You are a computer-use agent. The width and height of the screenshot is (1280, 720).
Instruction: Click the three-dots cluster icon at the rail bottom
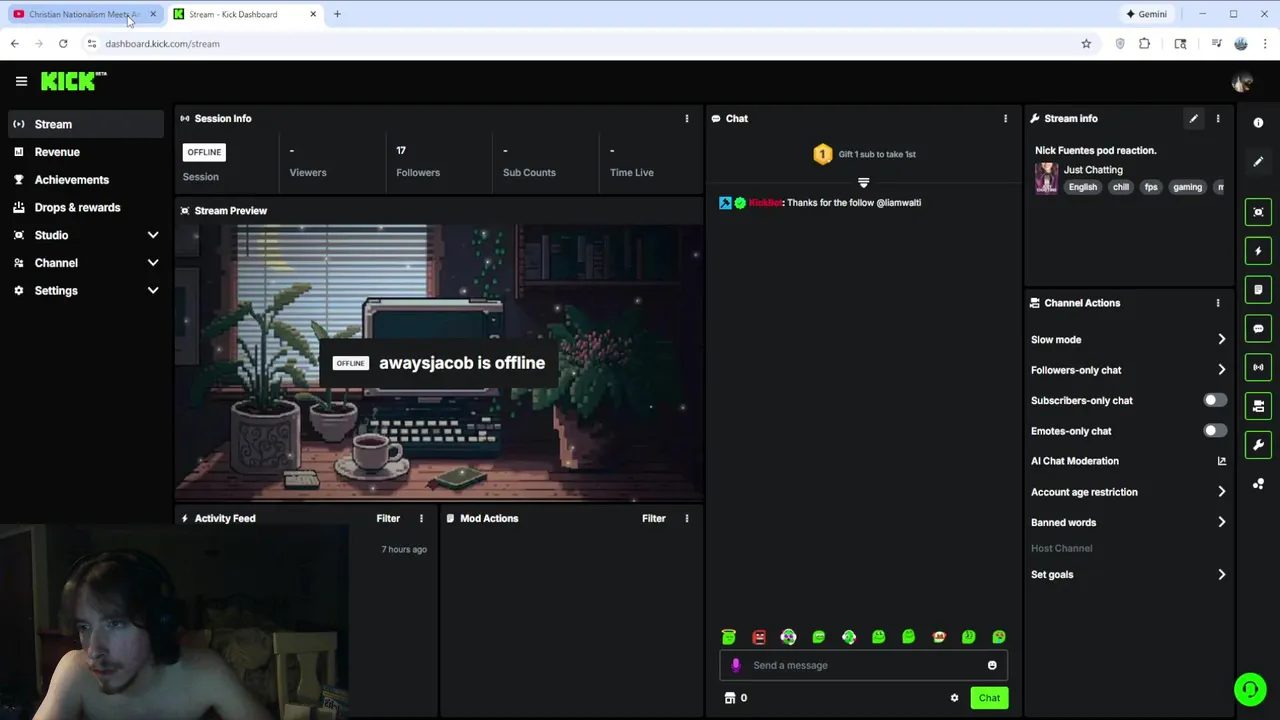(x=1258, y=484)
